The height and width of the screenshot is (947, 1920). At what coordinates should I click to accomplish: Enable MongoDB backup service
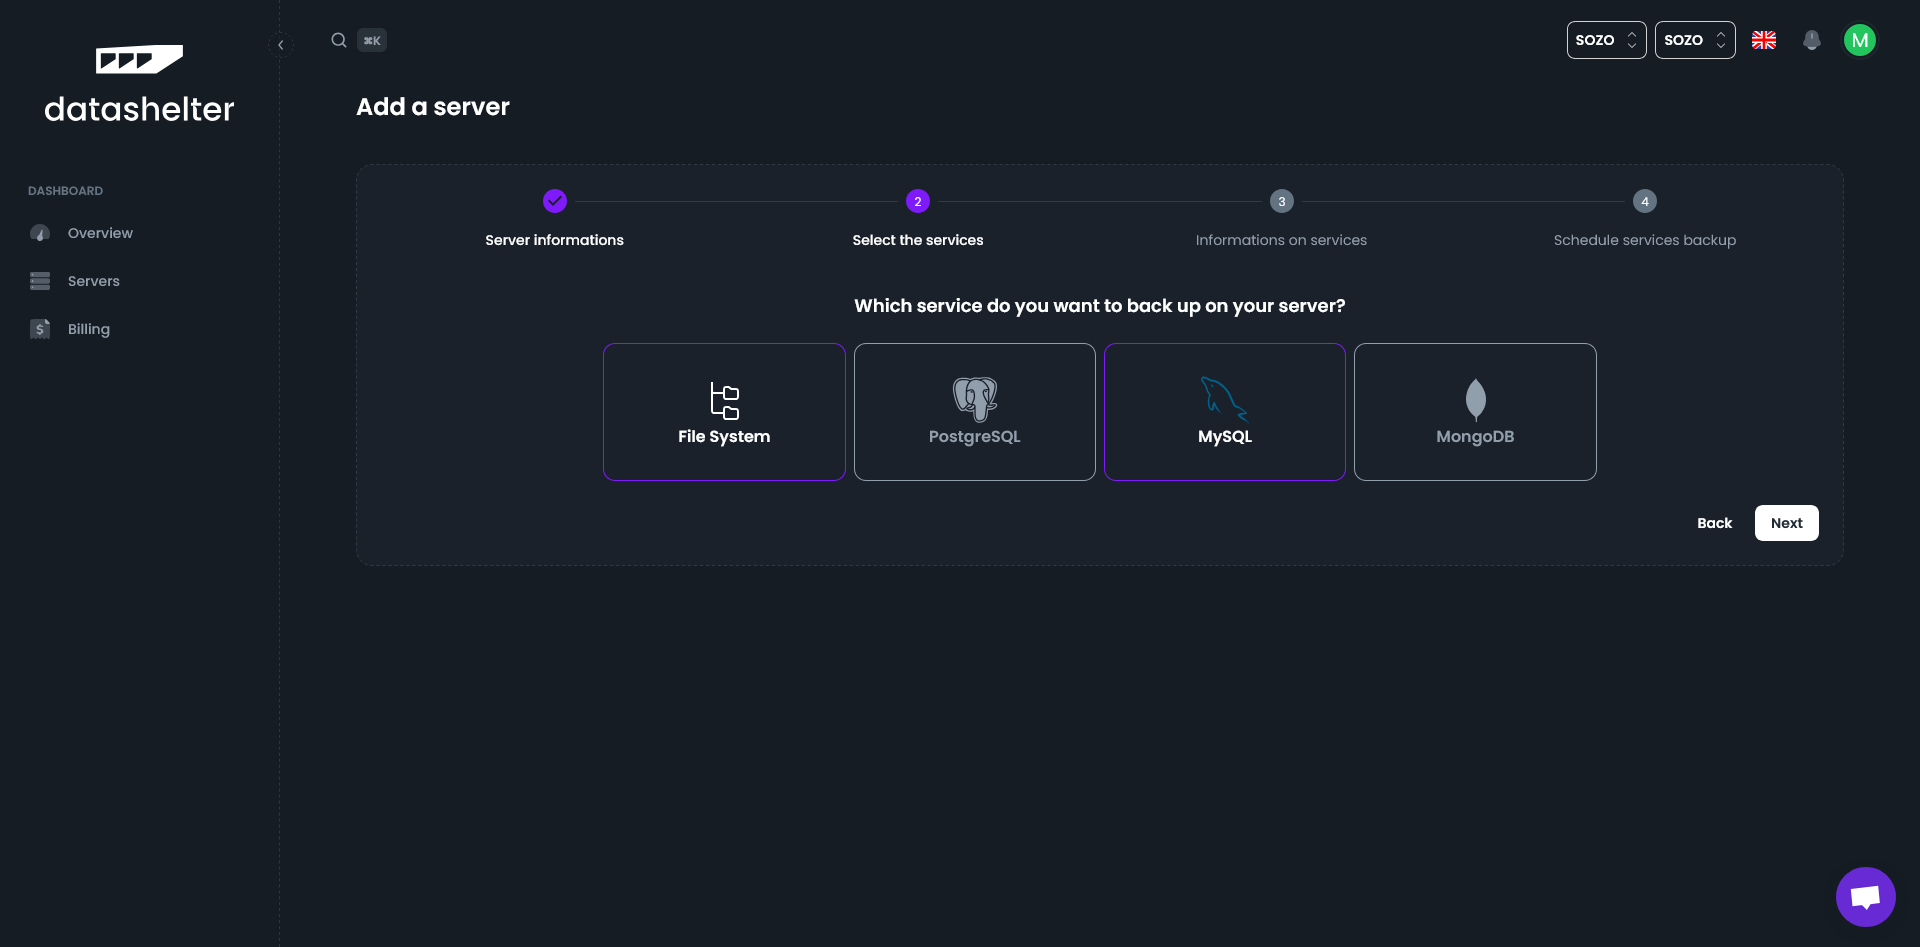[x=1475, y=412]
